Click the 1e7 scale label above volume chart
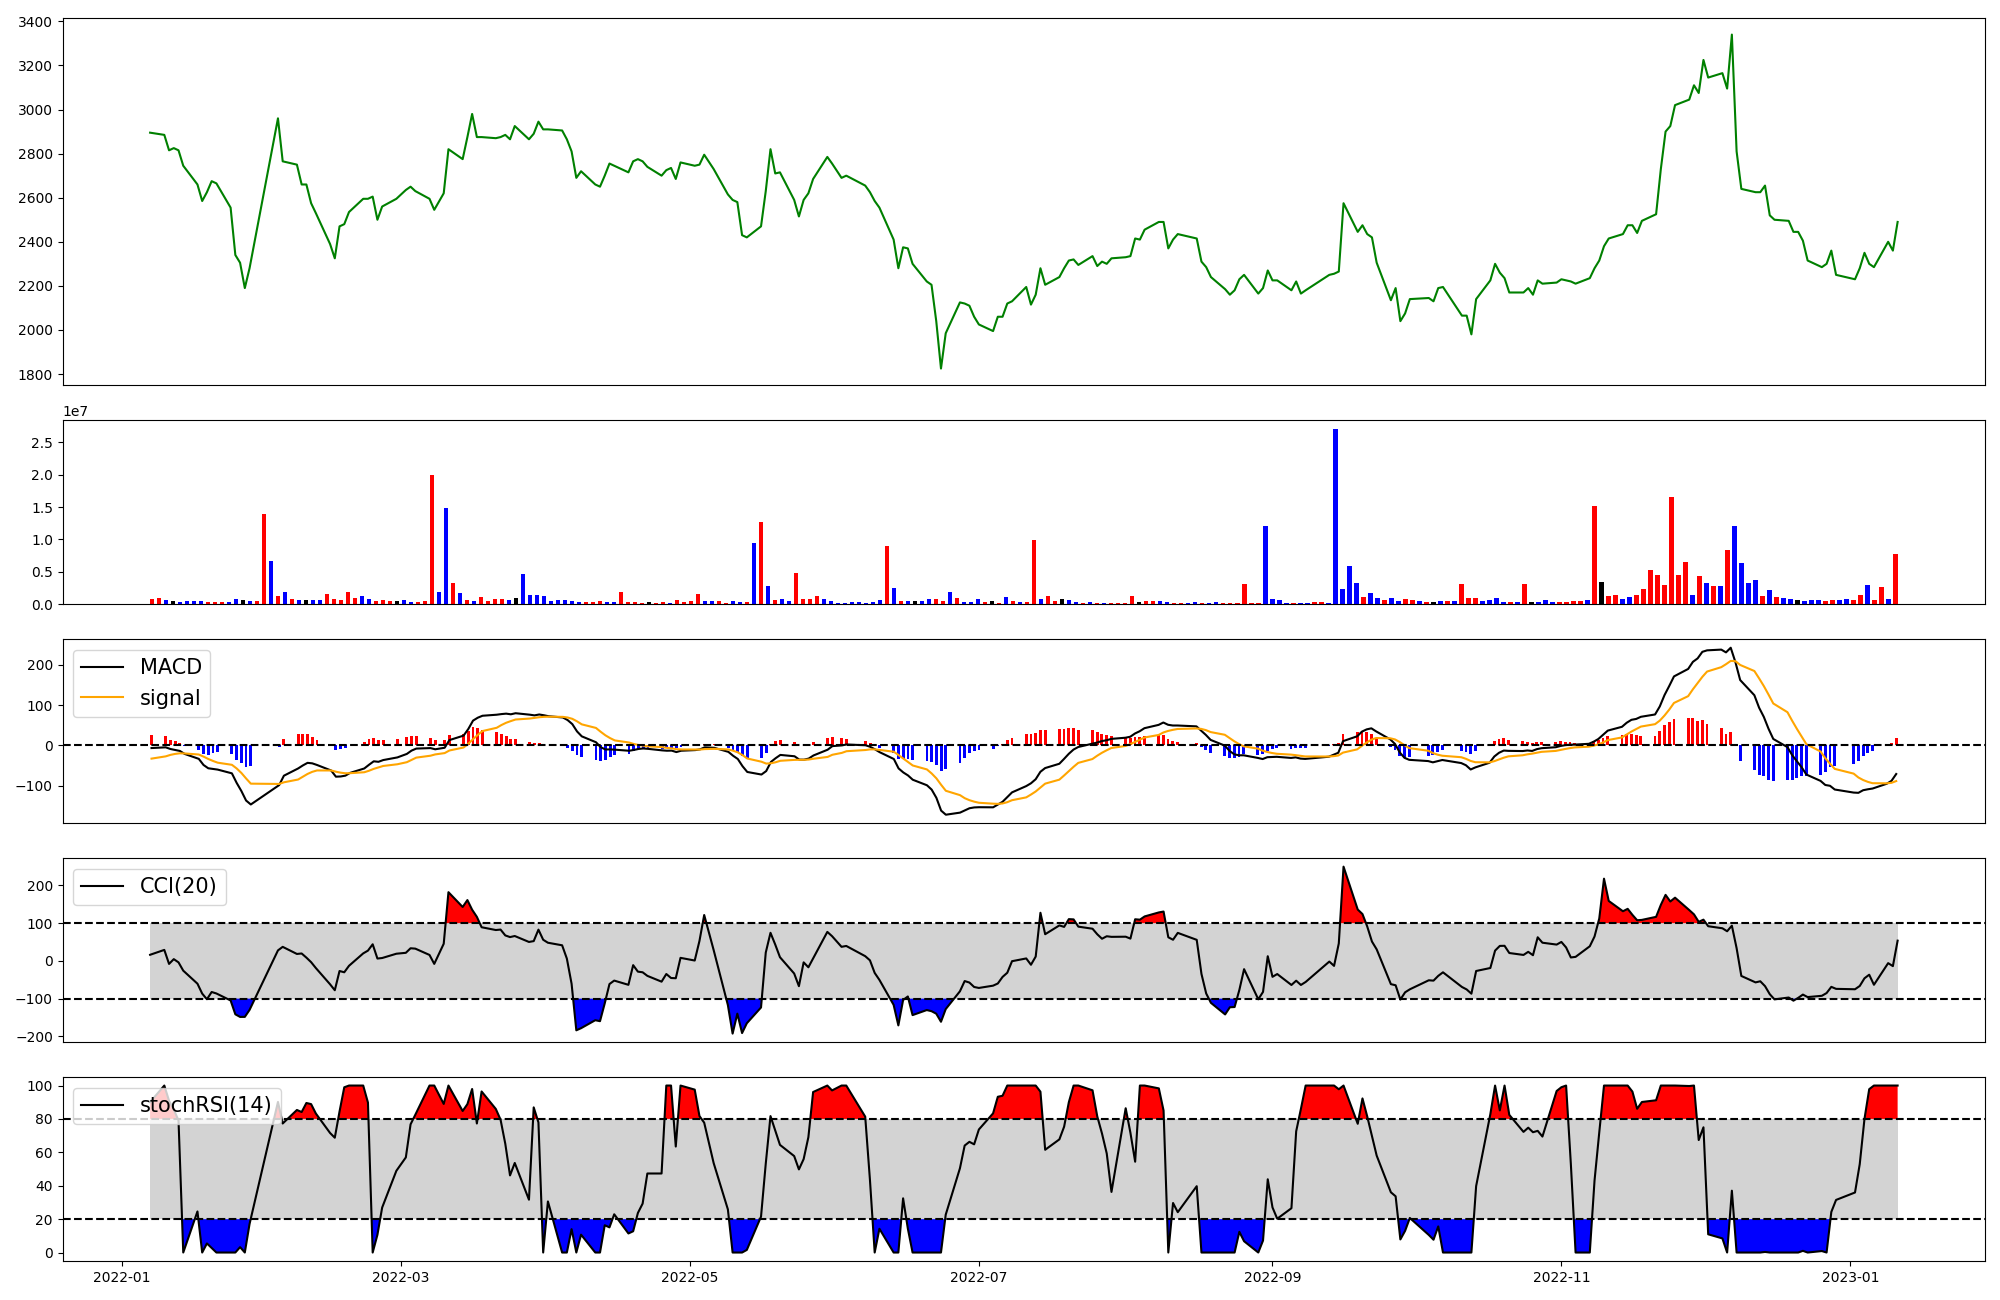This screenshot has width=2000, height=1300. 76,411
